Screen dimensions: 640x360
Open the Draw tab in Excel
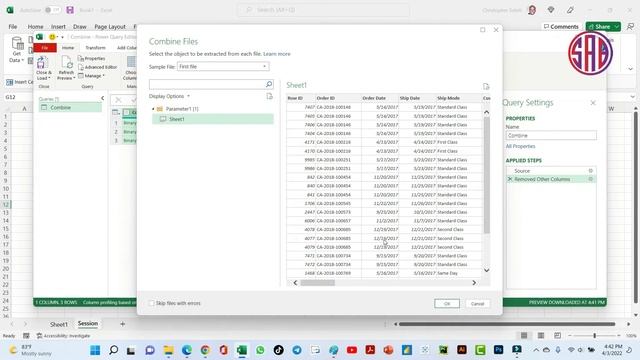pyautogui.click(x=80, y=27)
